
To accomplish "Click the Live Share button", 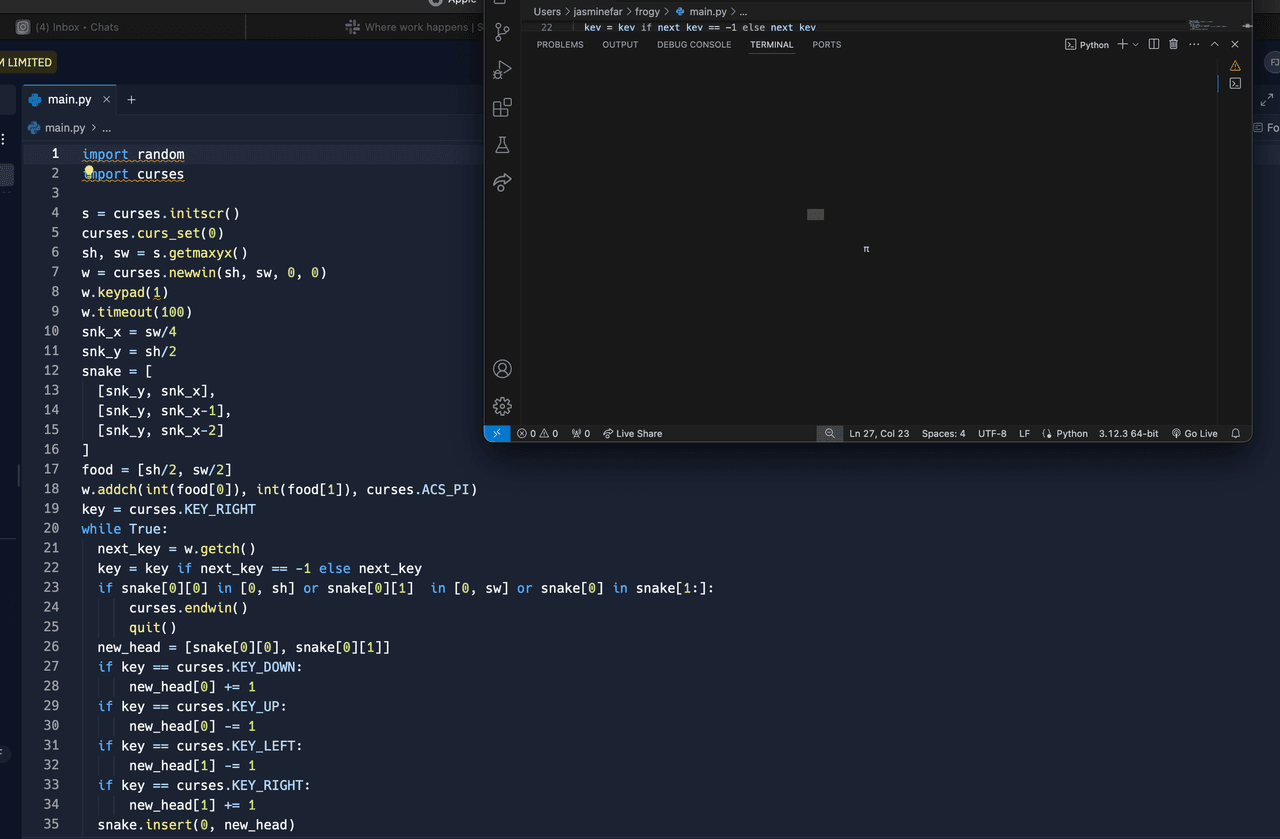I will [x=633, y=434].
